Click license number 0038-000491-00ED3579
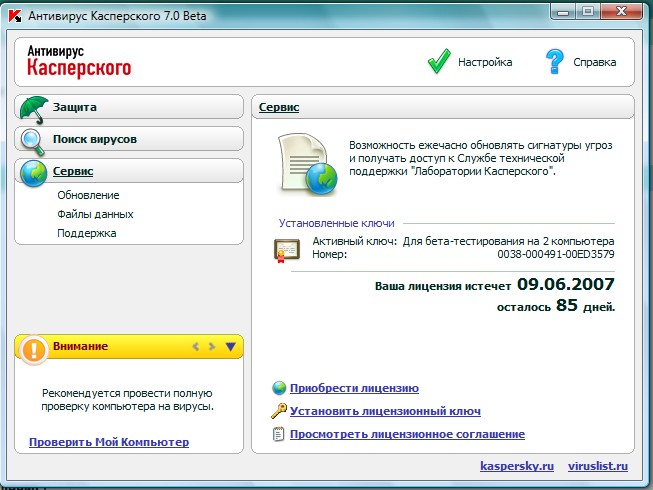The width and height of the screenshot is (653, 490). tap(556, 254)
